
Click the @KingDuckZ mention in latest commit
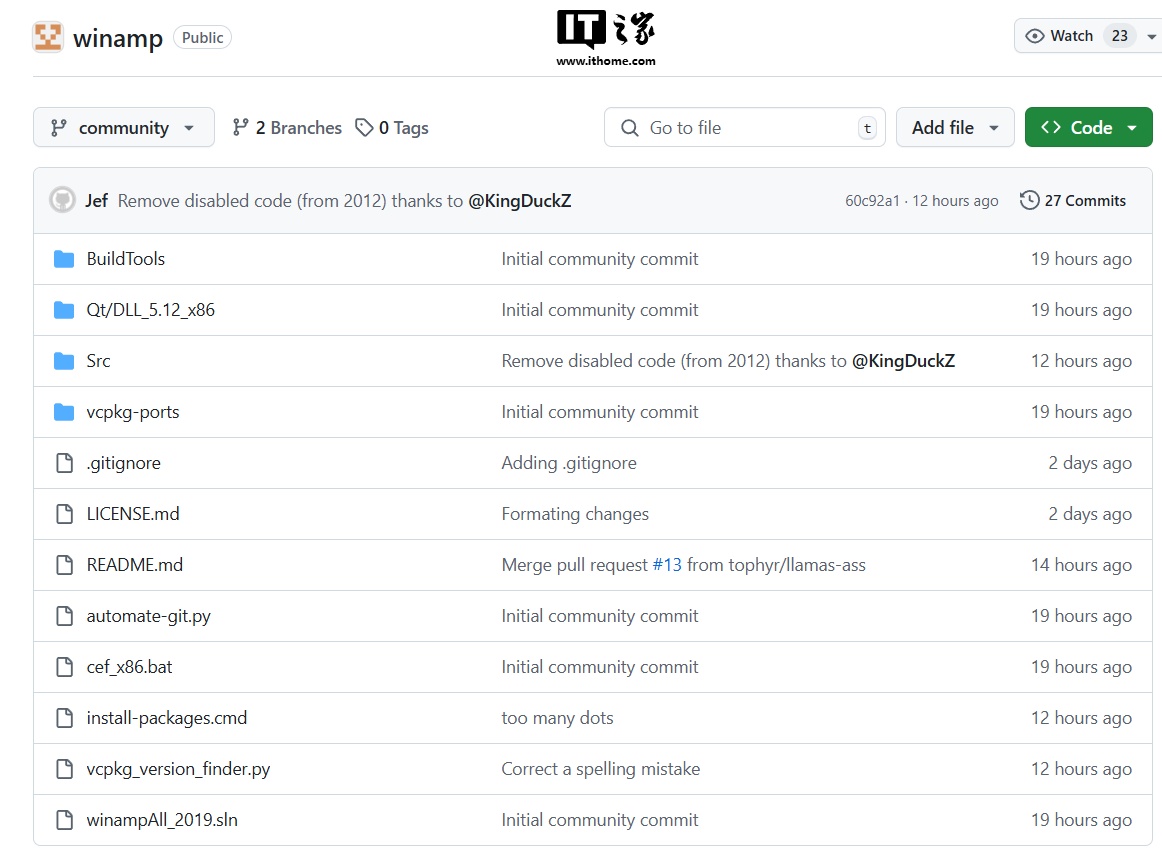[x=519, y=201]
